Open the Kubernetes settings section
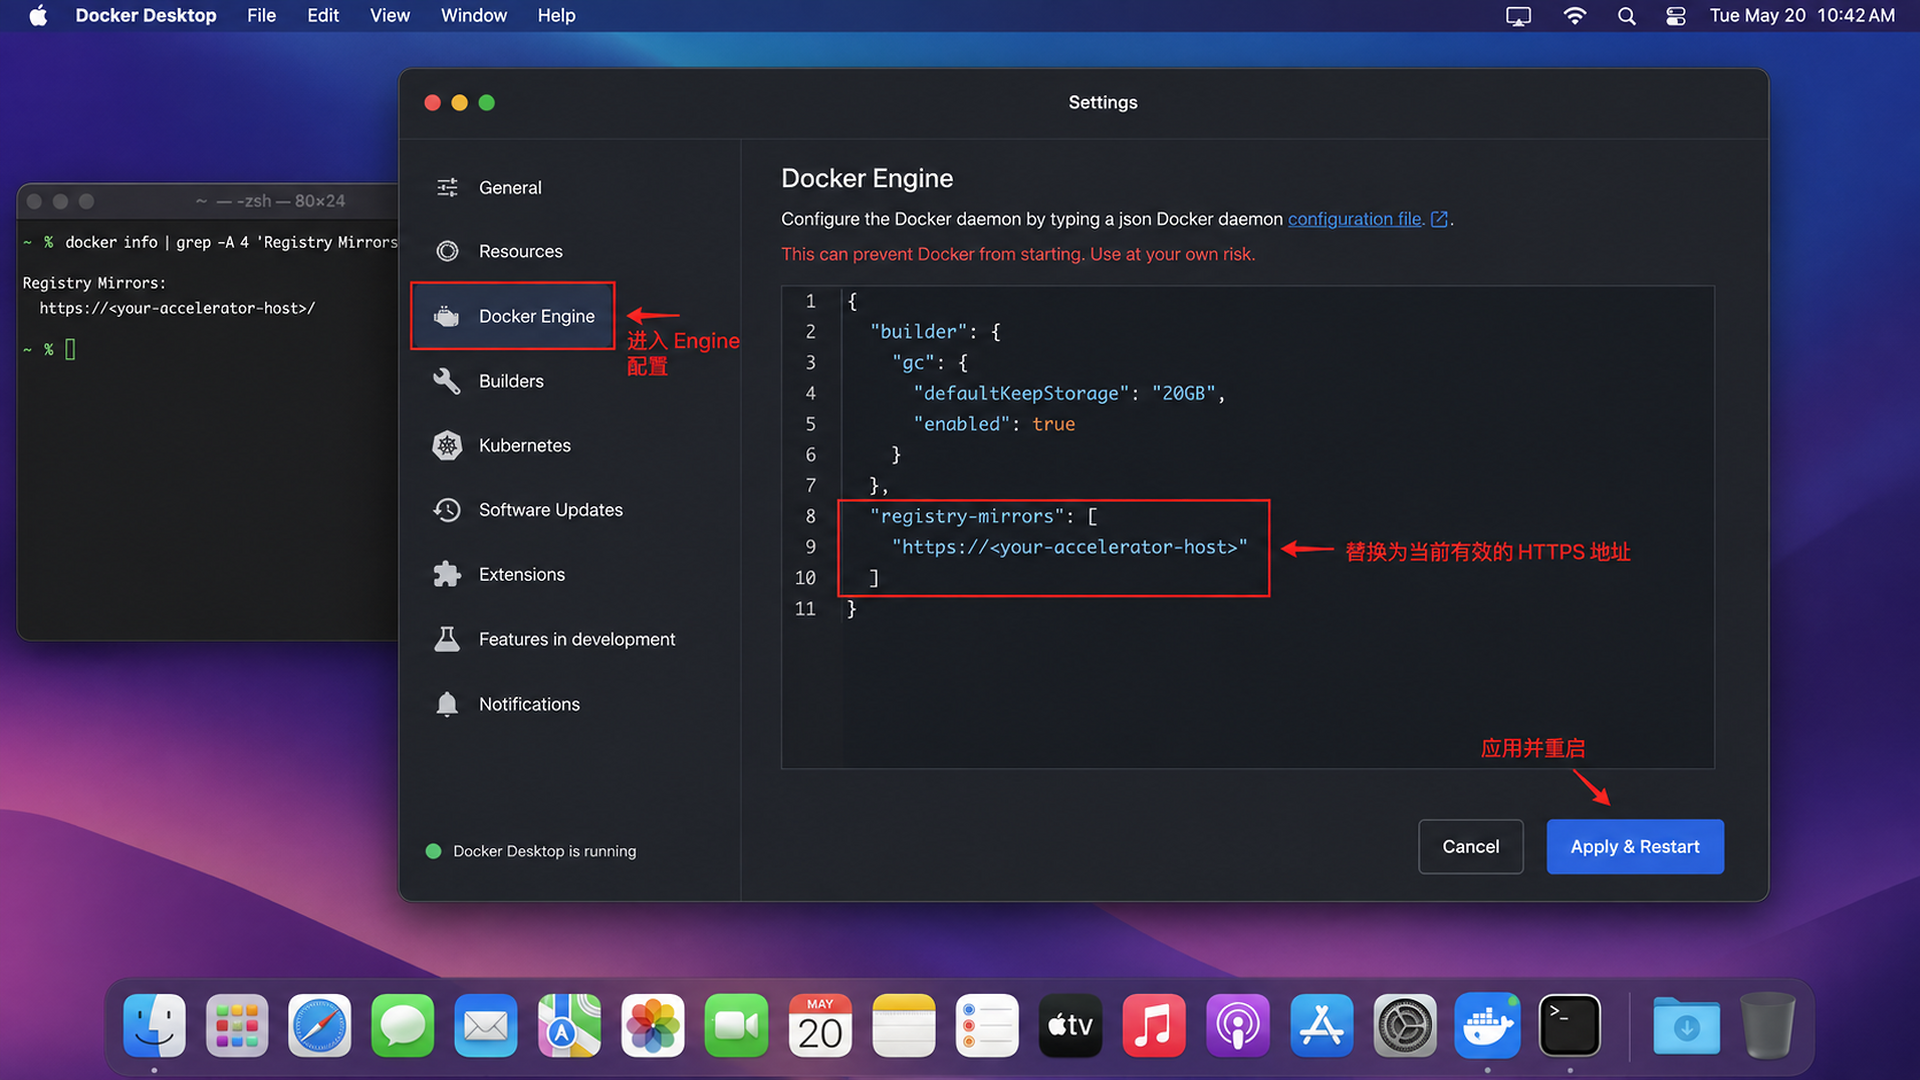Image resolution: width=1920 pixels, height=1080 pixels. (x=524, y=445)
